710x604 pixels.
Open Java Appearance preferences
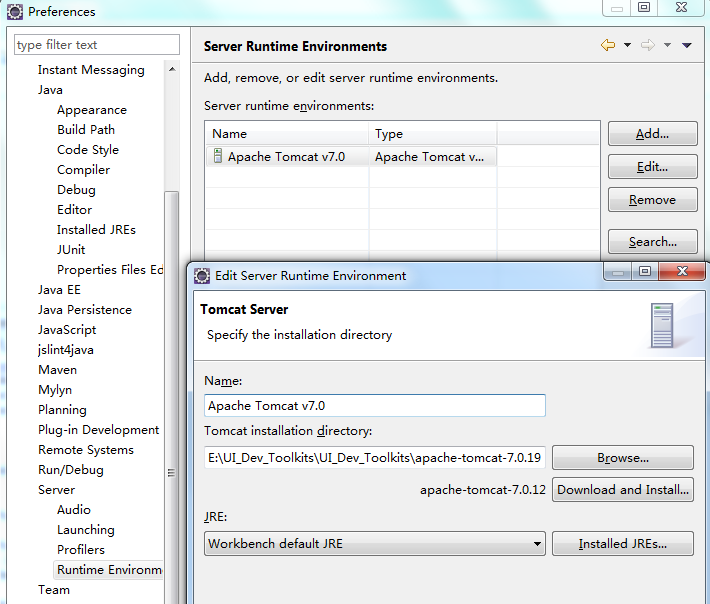(92, 110)
